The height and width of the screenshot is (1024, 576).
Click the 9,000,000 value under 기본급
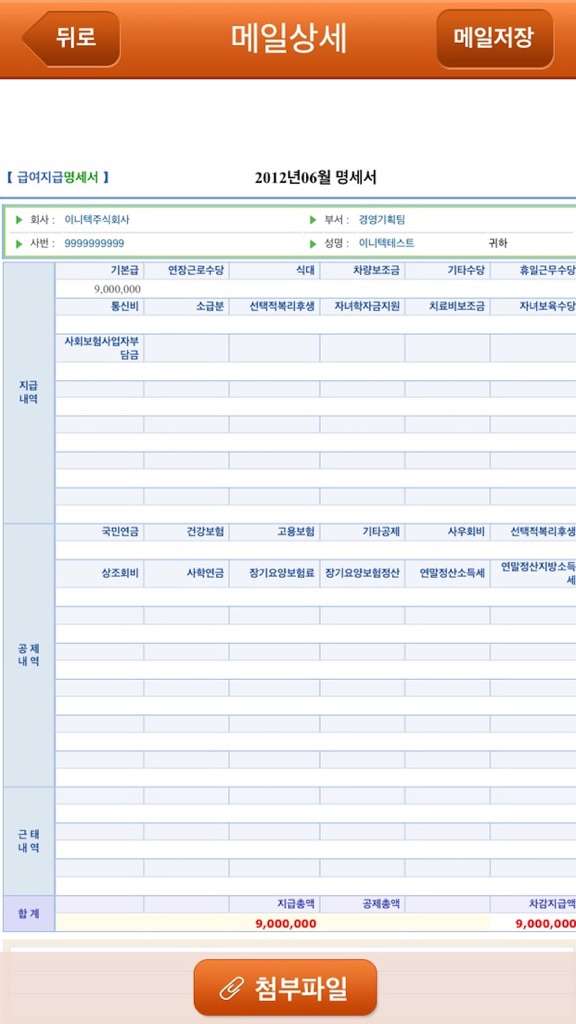(x=118, y=289)
